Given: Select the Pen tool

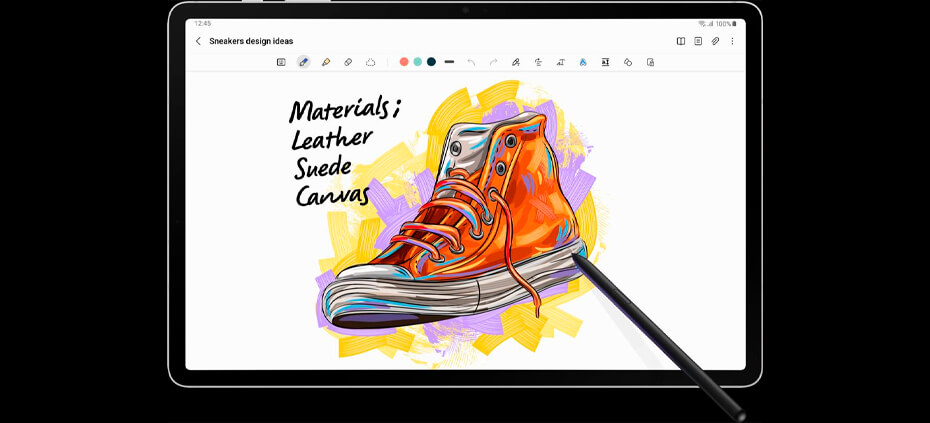Looking at the screenshot, I should tap(304, 62).
